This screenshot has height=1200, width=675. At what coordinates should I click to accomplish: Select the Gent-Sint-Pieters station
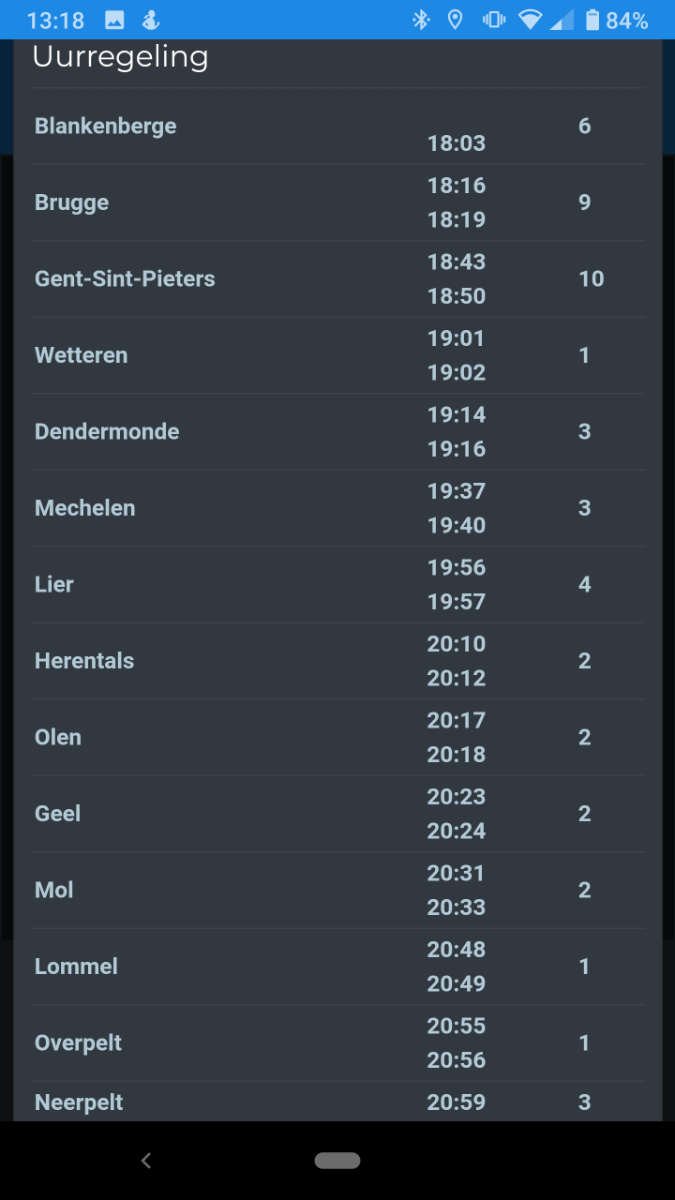(x=125, y=279)
